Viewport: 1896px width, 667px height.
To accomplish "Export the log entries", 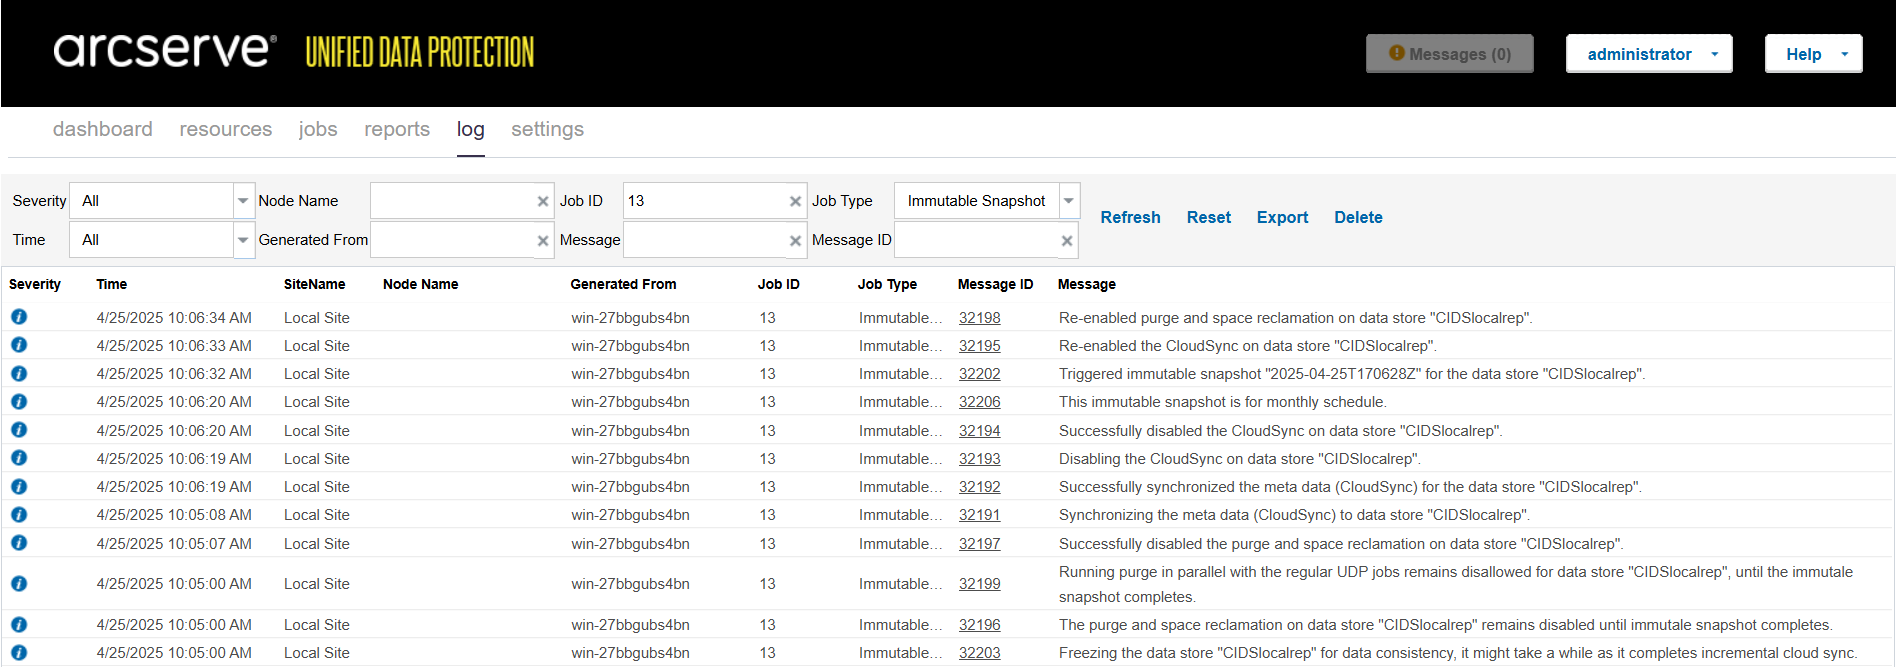I will [1282, 217].
